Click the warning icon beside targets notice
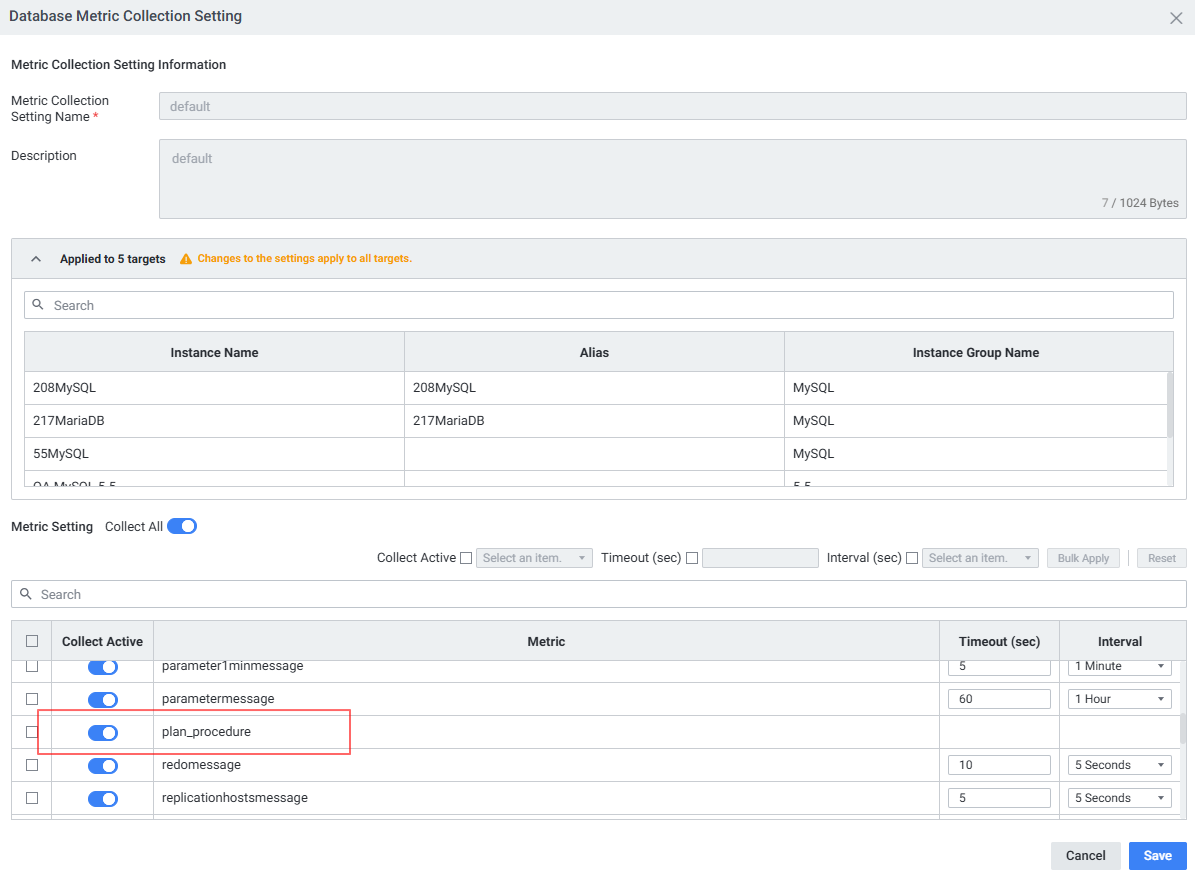 point(186,259)
